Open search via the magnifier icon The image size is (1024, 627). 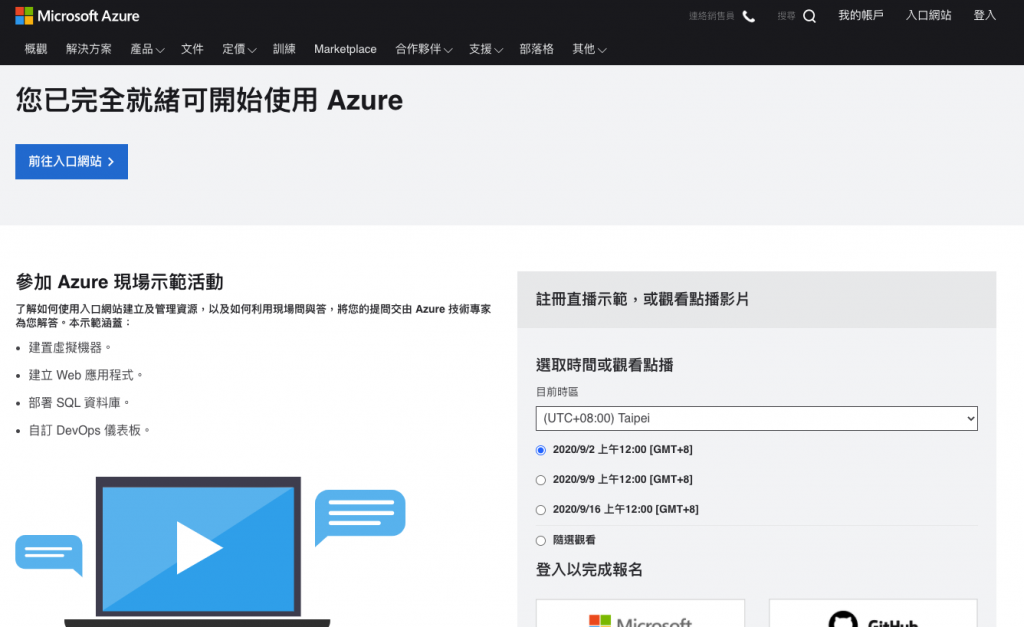(x=809, y=16)
